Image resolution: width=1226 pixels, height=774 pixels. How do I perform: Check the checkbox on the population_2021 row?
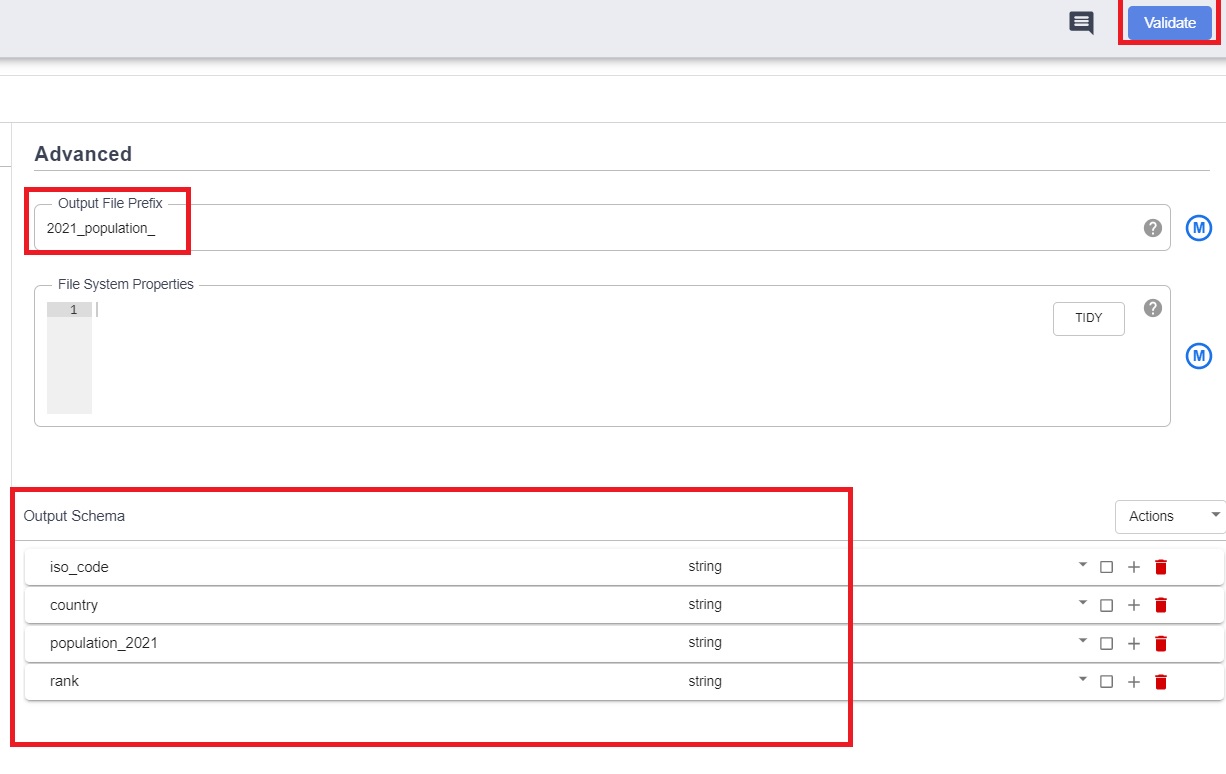1105,643
